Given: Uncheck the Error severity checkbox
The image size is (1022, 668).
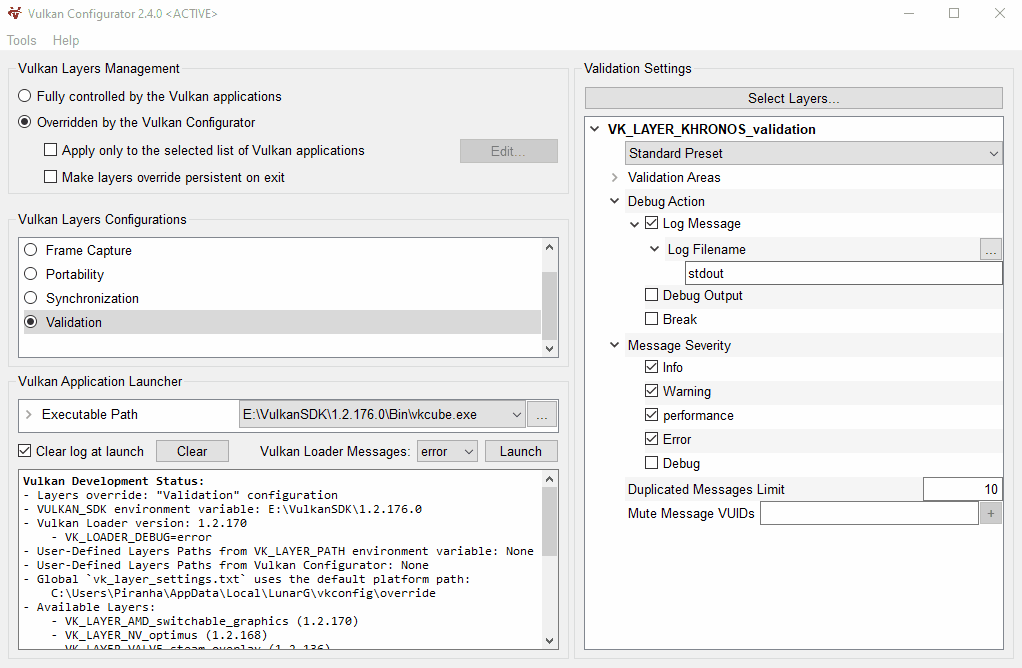Looking at the screenshot, I should point(651,439).
